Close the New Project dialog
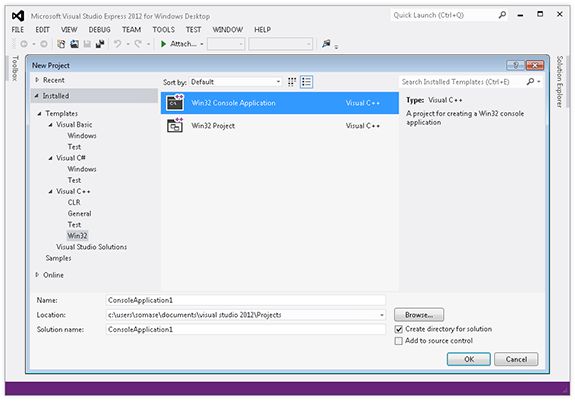The height and width of the screenshot is (401, 575). click(535, 65)
